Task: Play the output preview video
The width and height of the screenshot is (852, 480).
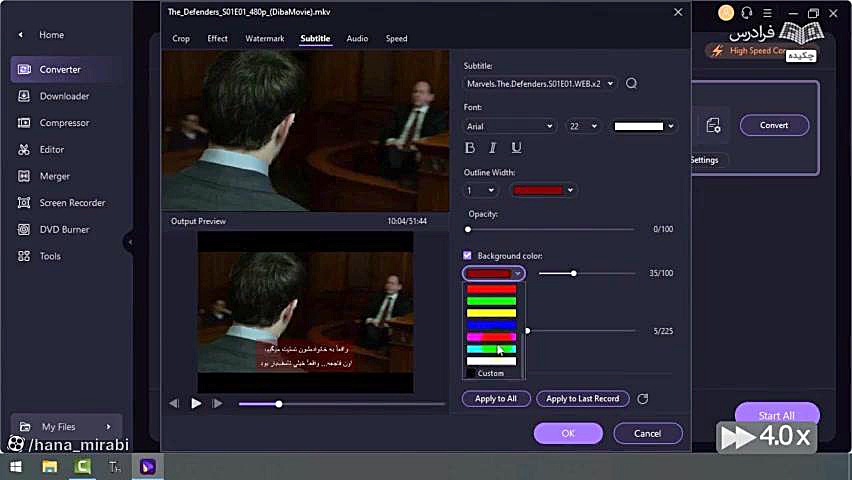Action: point(196,403)
